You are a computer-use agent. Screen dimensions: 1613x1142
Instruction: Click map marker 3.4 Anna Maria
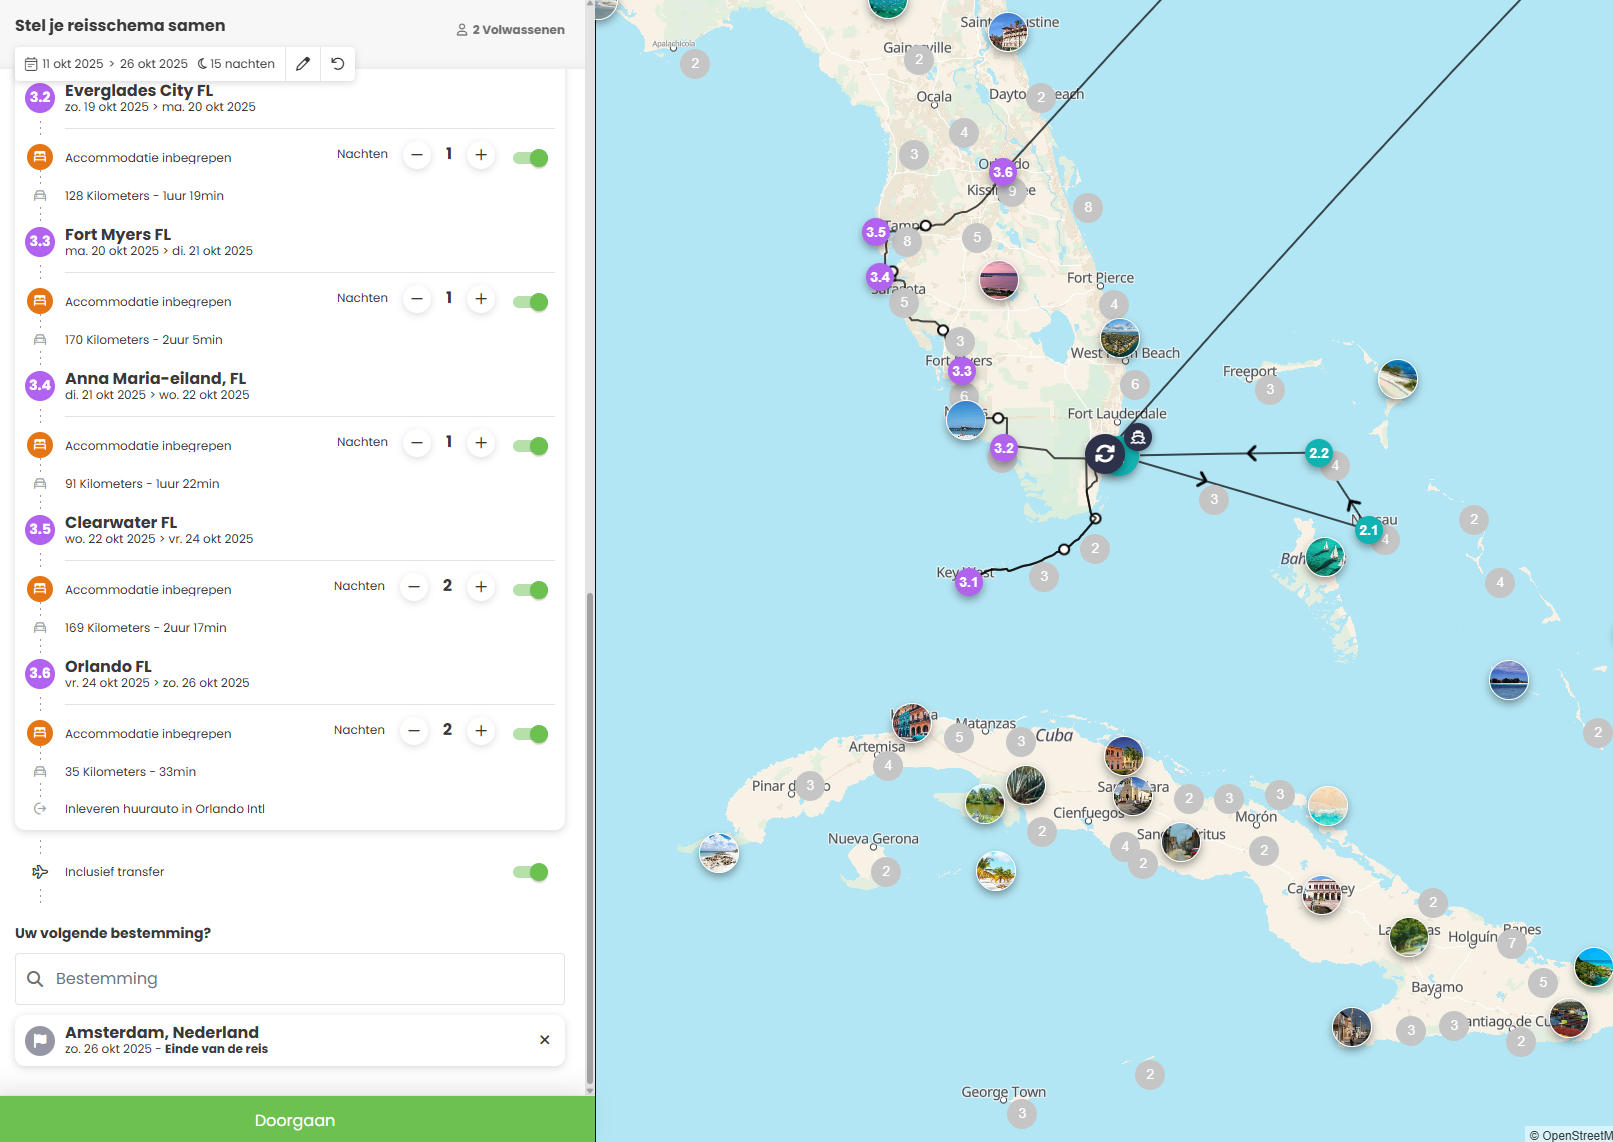click(880, 277)
